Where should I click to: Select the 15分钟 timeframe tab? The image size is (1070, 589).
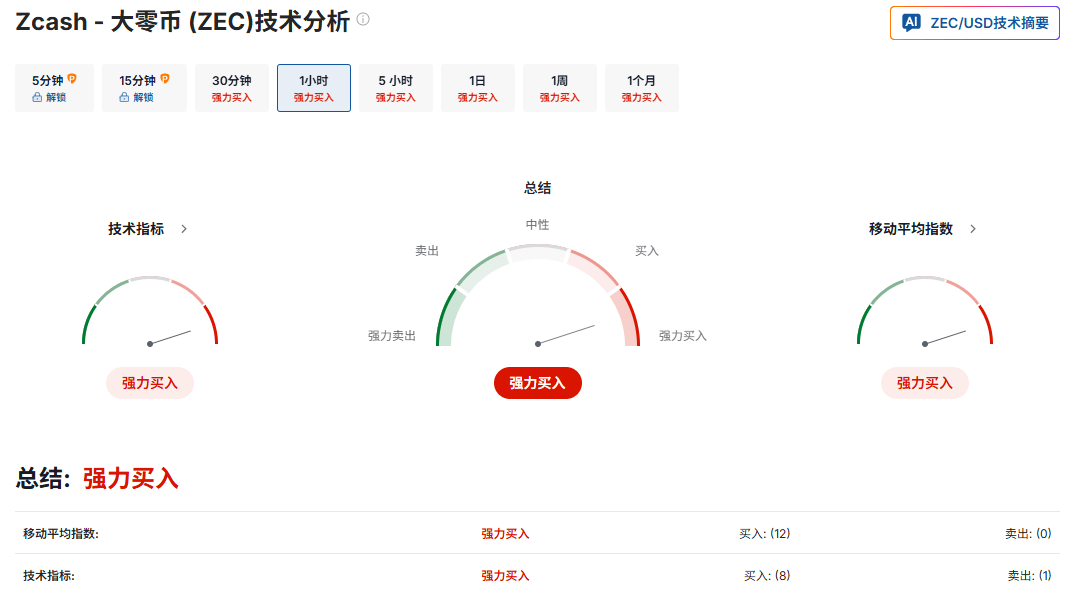(x=144, y=88)
